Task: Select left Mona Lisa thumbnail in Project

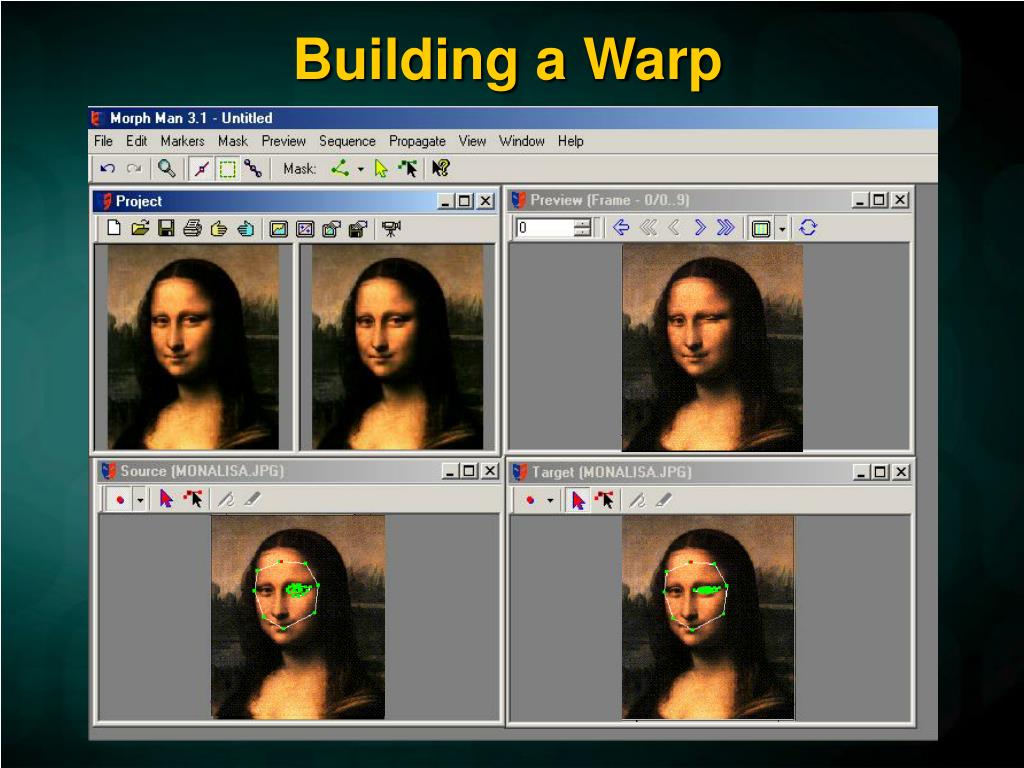Action: pyautogui.click(x=193, y=347)
